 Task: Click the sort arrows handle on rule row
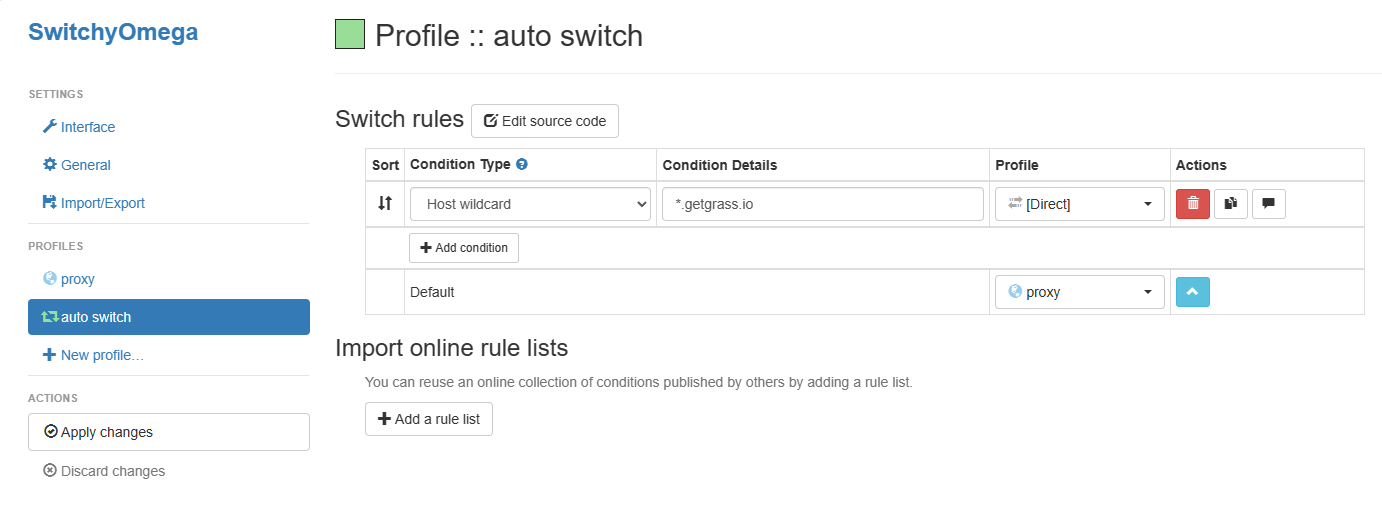tap(385, 204)
